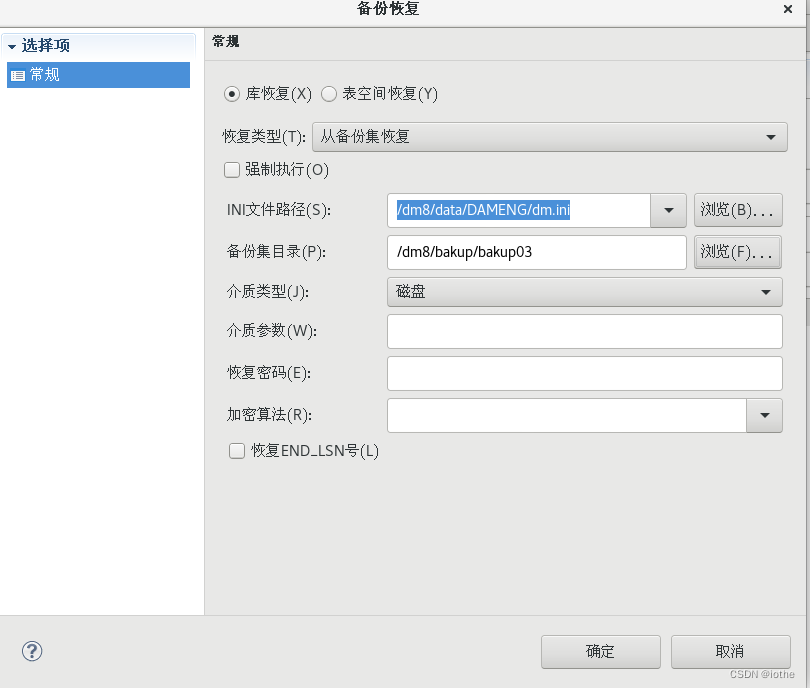This screenshot has height=688, width=810.
Task: Click 浏览(B)... to browse INI file
Action: click(738, 210)
